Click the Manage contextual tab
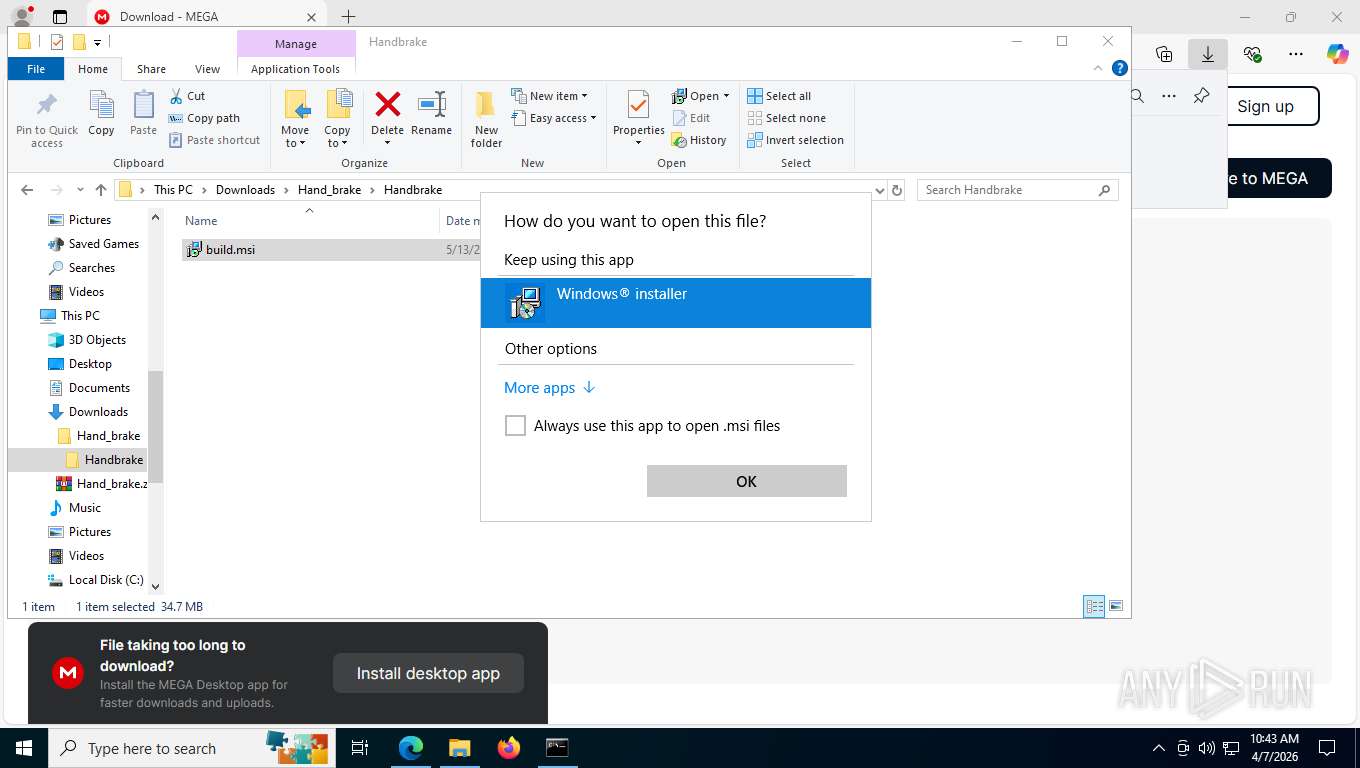This screenshot has height=768, width=1360. point(296,44)
